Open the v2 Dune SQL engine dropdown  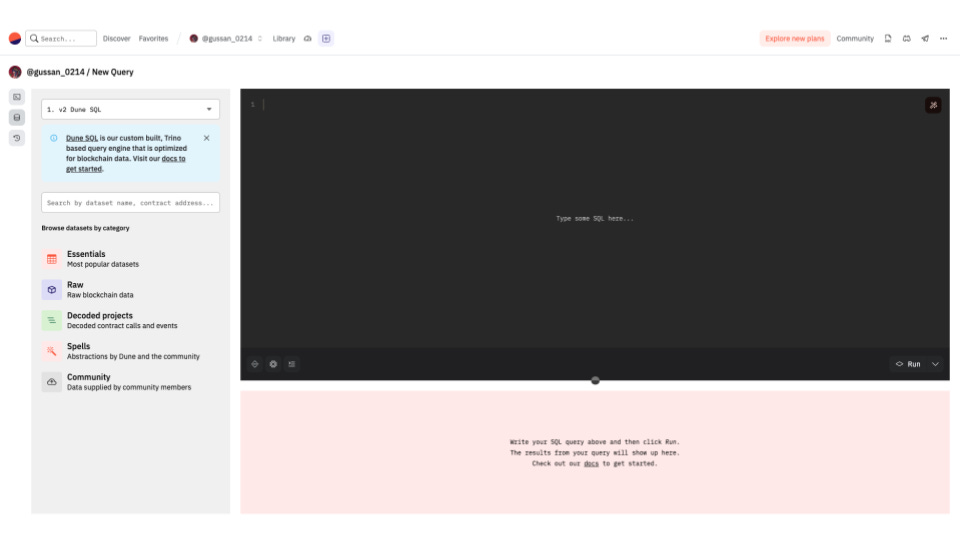tap(130, 110)
